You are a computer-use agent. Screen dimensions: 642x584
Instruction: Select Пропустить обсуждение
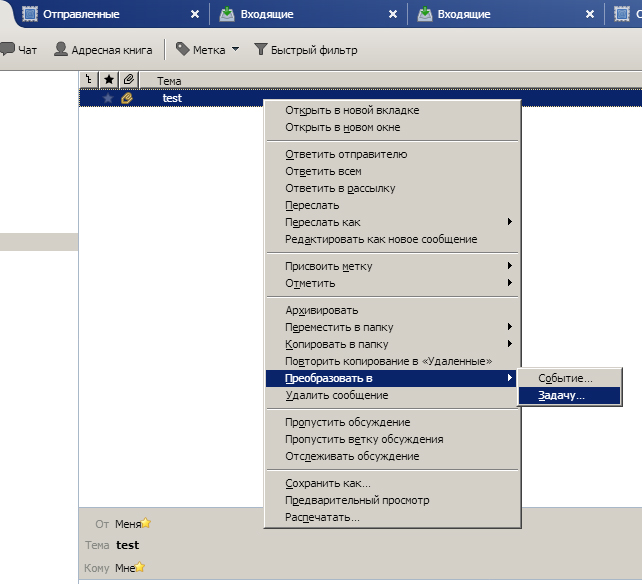coord(392,422)
